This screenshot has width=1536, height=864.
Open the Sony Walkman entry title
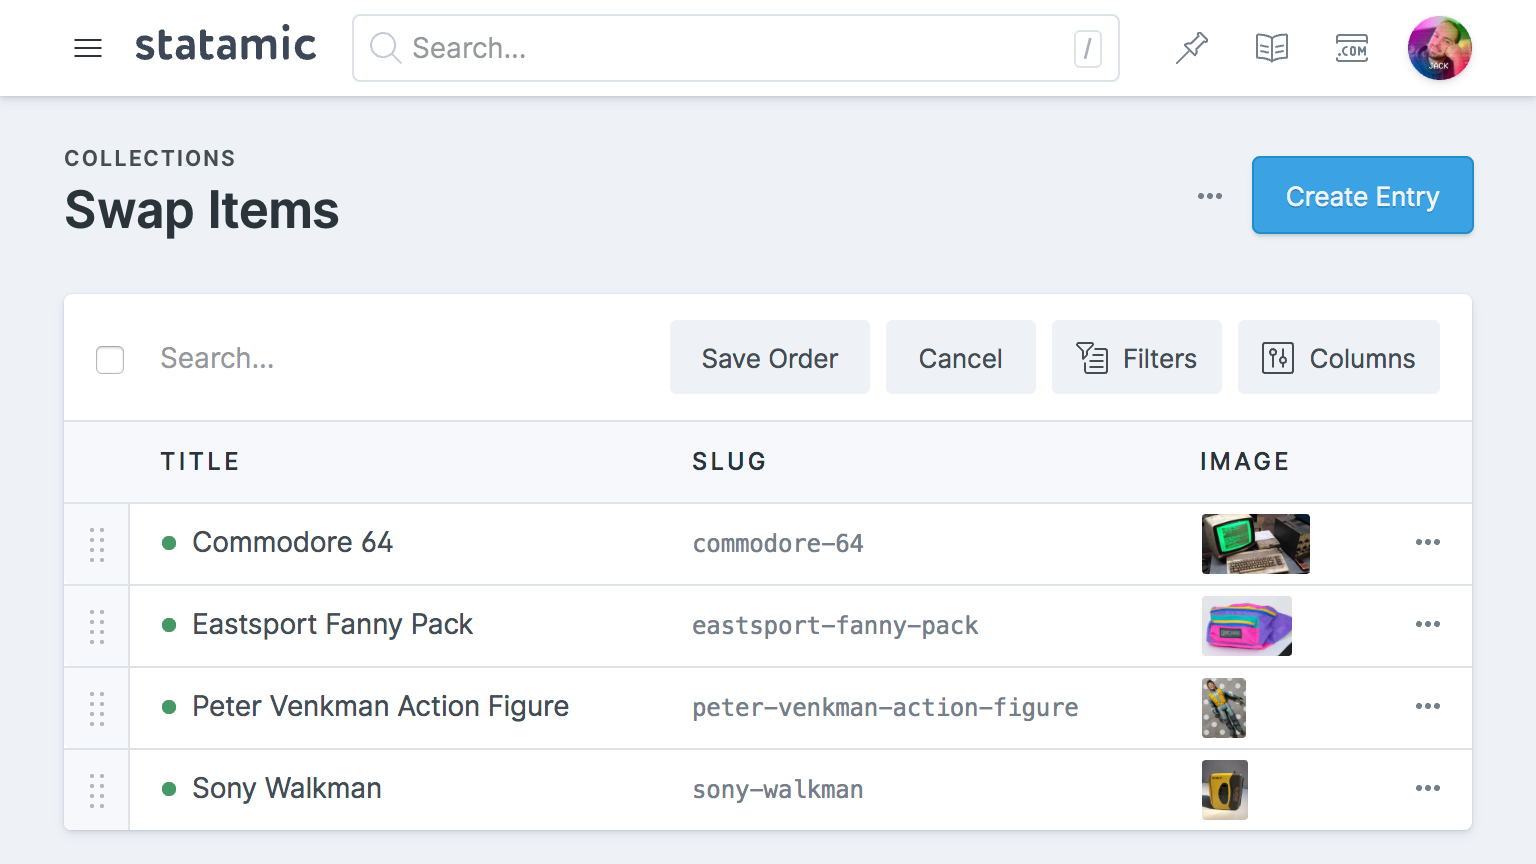286,788
